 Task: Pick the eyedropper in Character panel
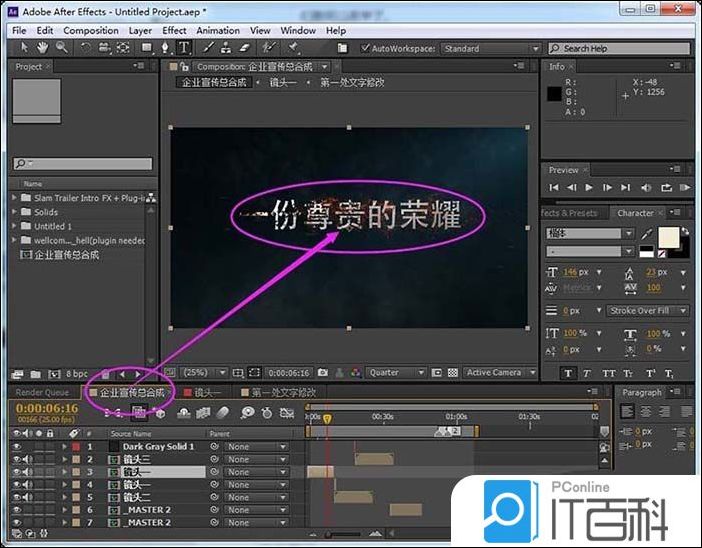coord(645,234)
